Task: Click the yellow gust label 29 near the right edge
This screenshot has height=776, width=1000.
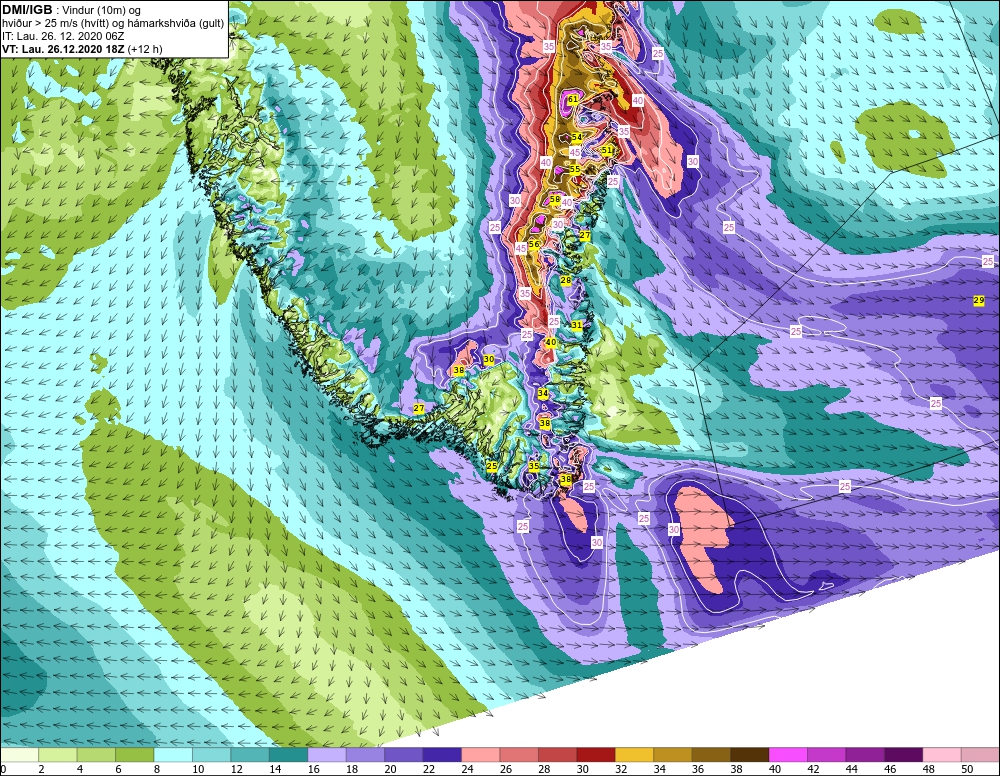Action: (x=979, y=300)
